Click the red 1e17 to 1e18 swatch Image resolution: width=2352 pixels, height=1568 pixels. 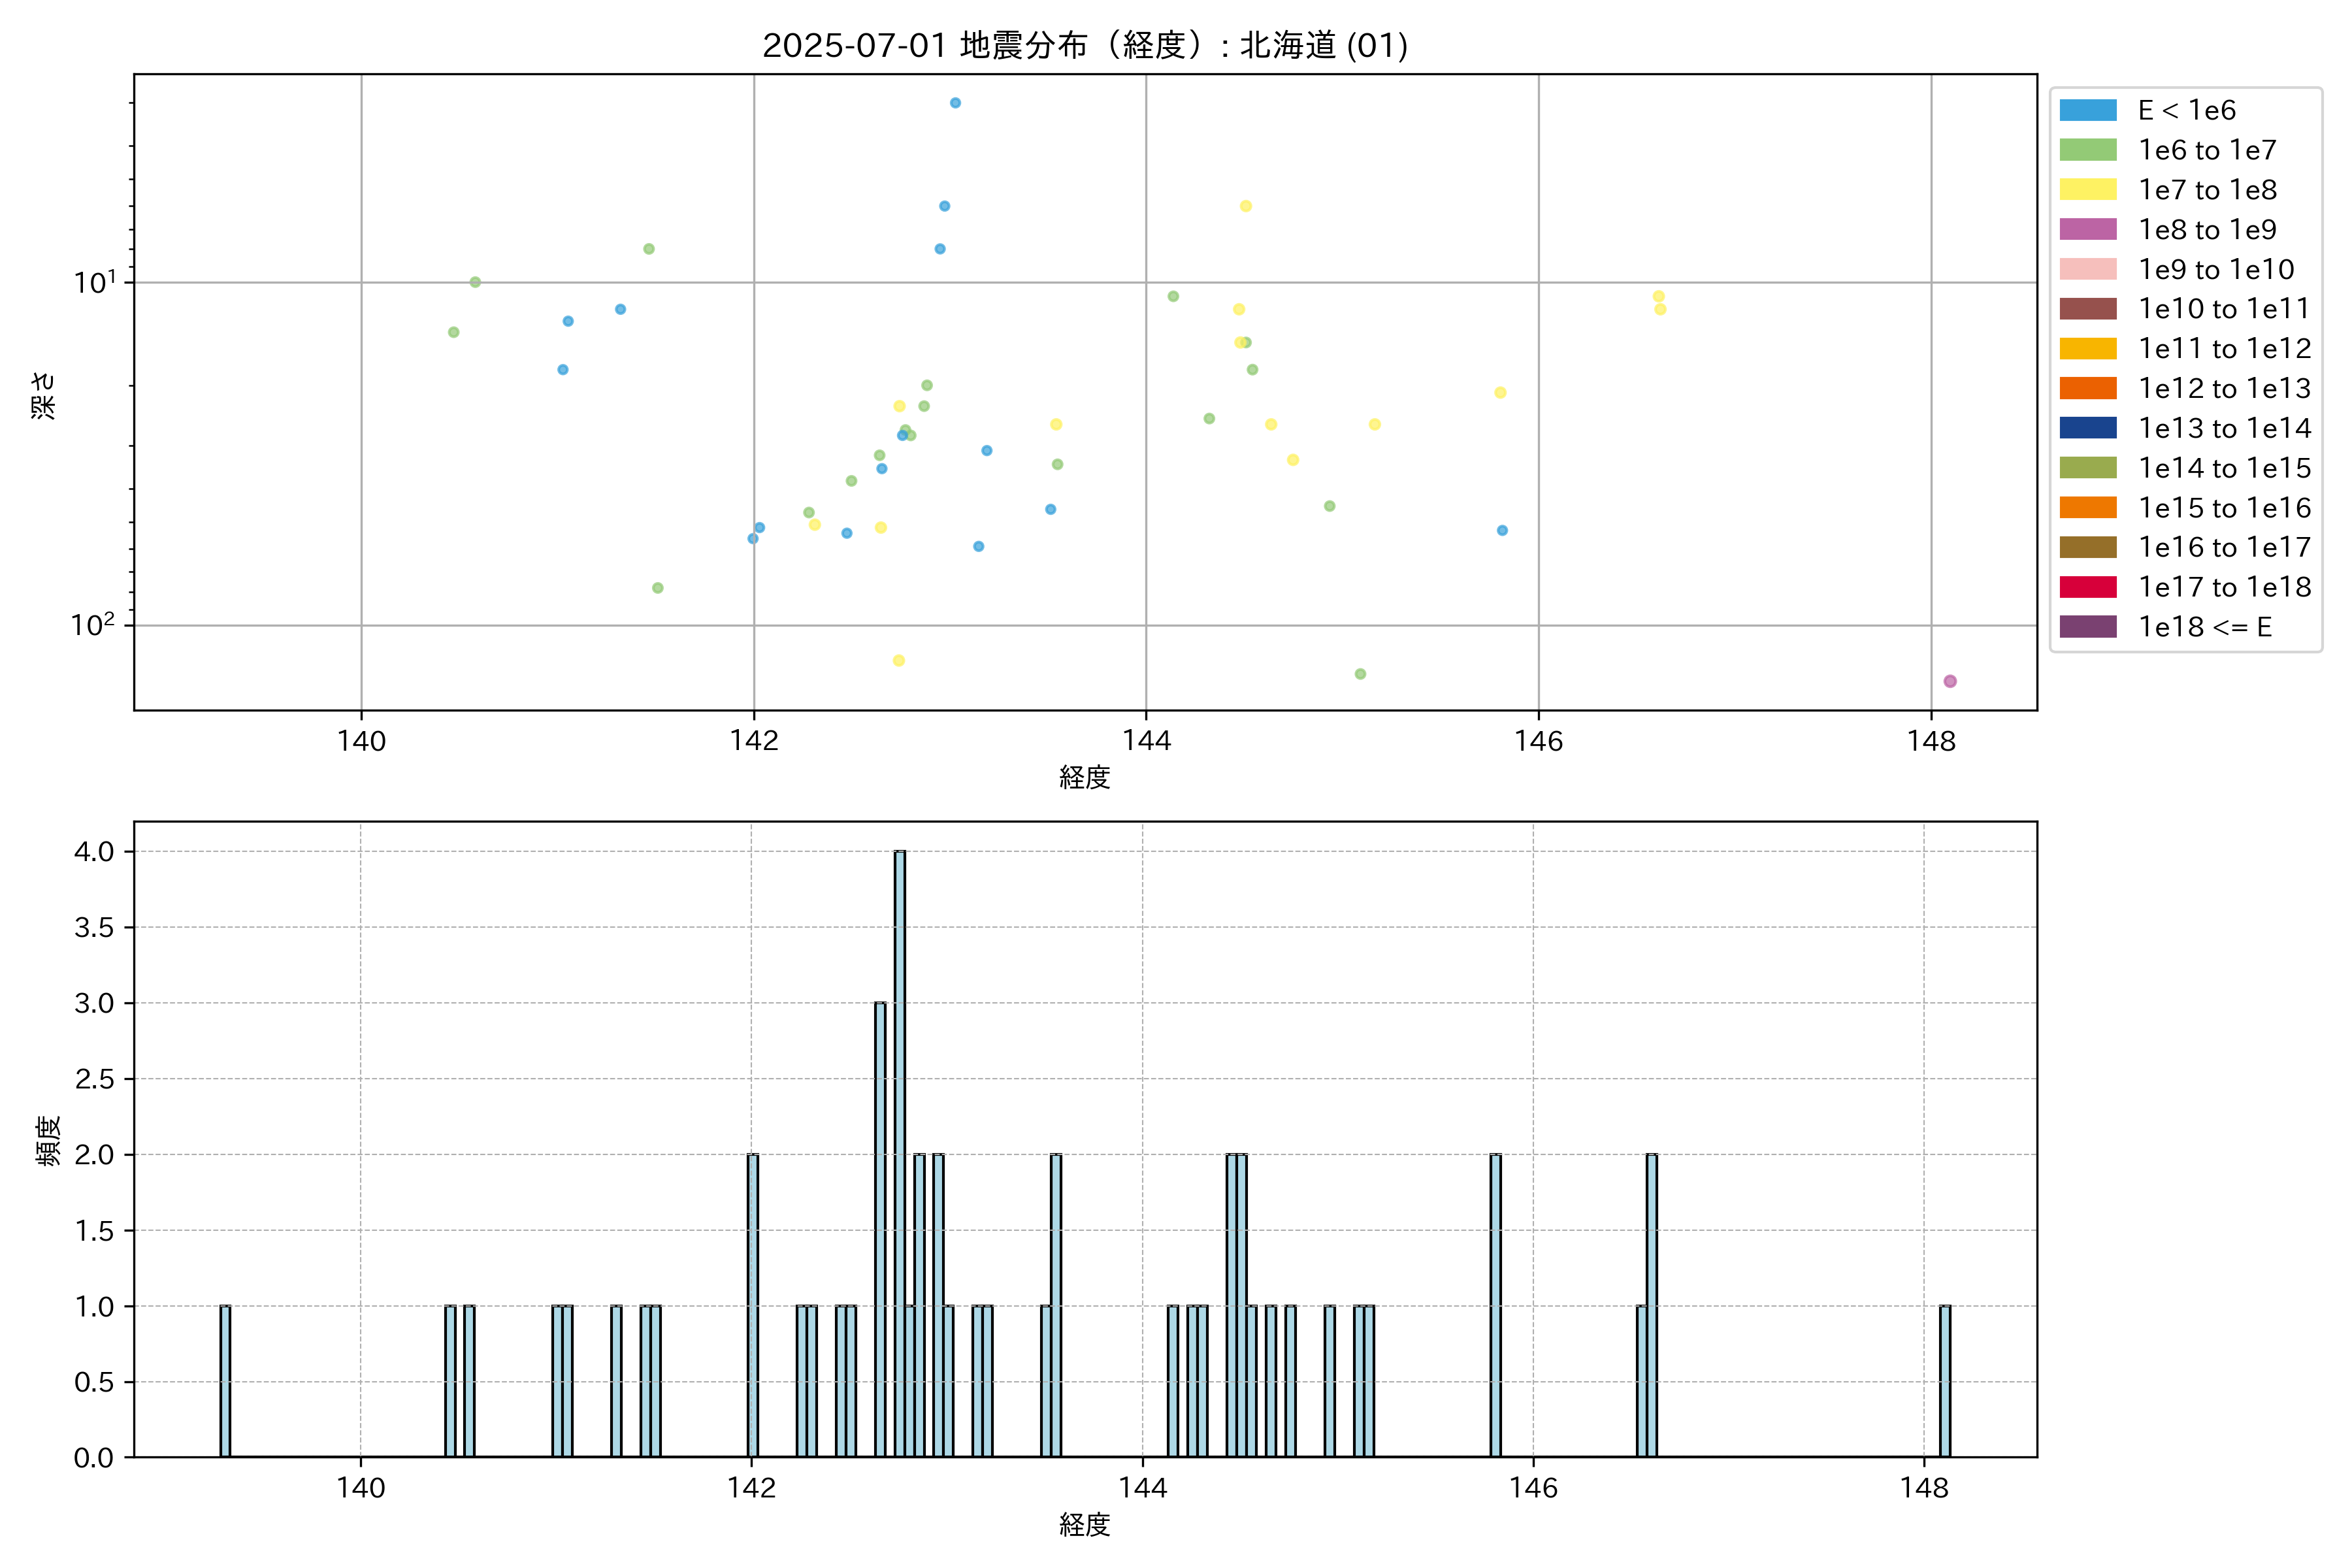point(2087,587)
